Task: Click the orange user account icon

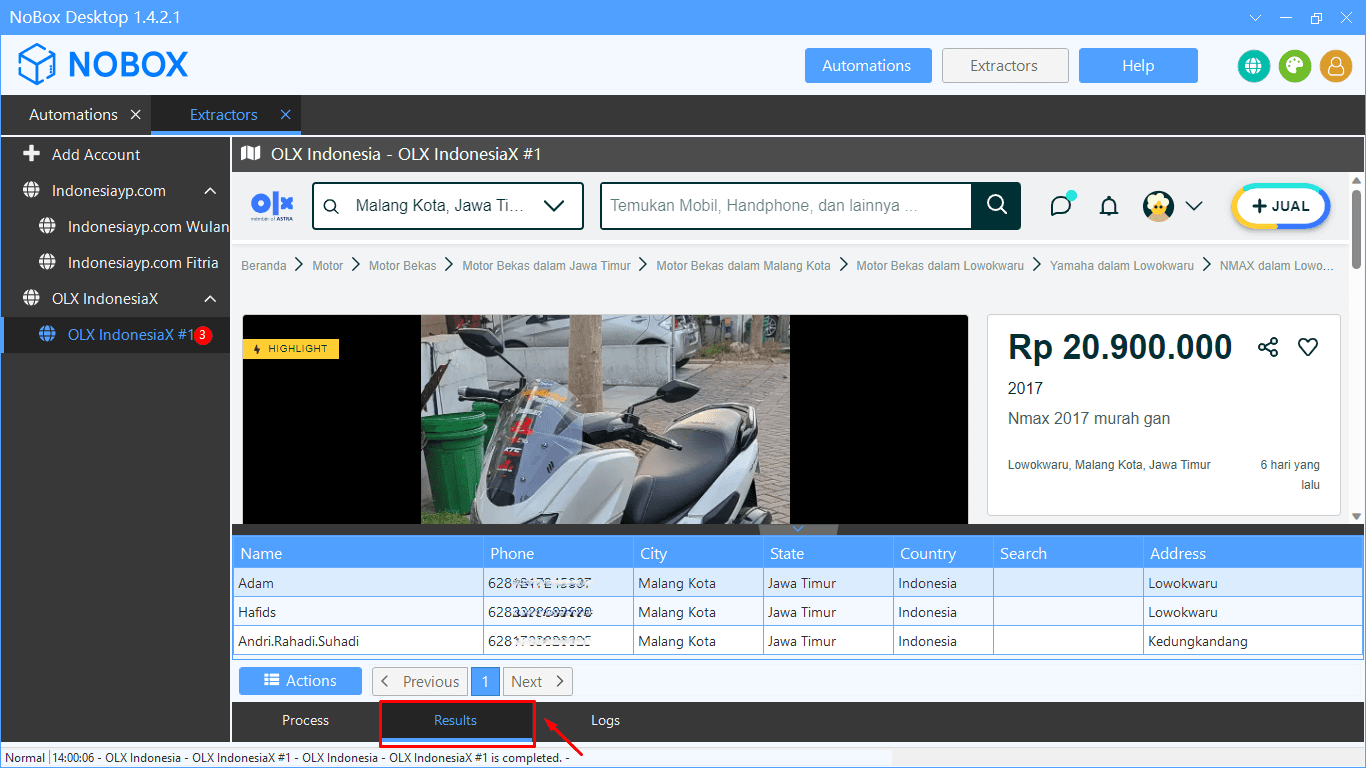Action: (x=1335, y=65)
